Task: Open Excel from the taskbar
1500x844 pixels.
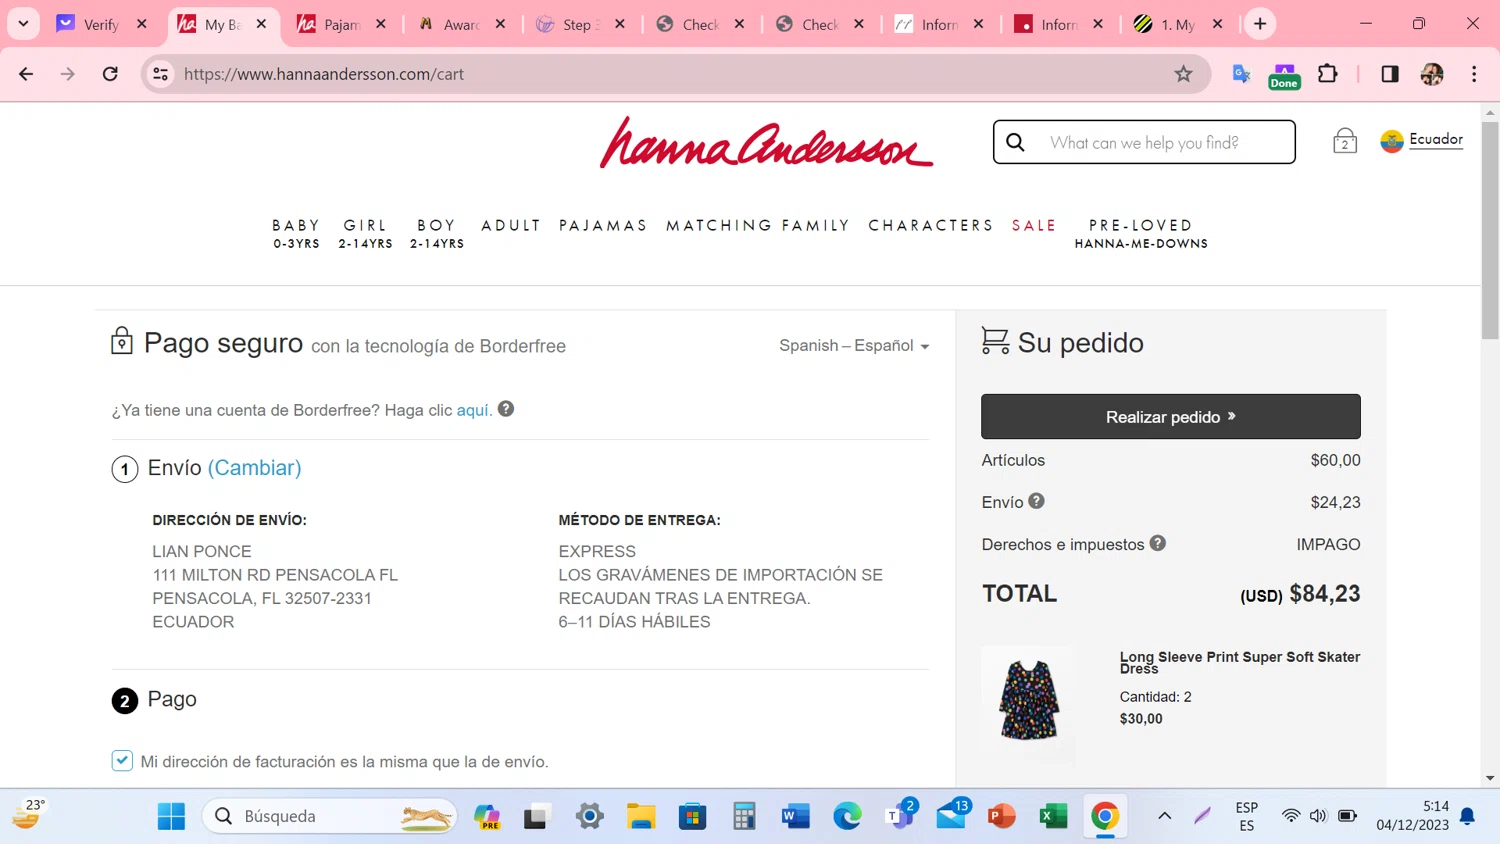Action: pos(1053,816)
